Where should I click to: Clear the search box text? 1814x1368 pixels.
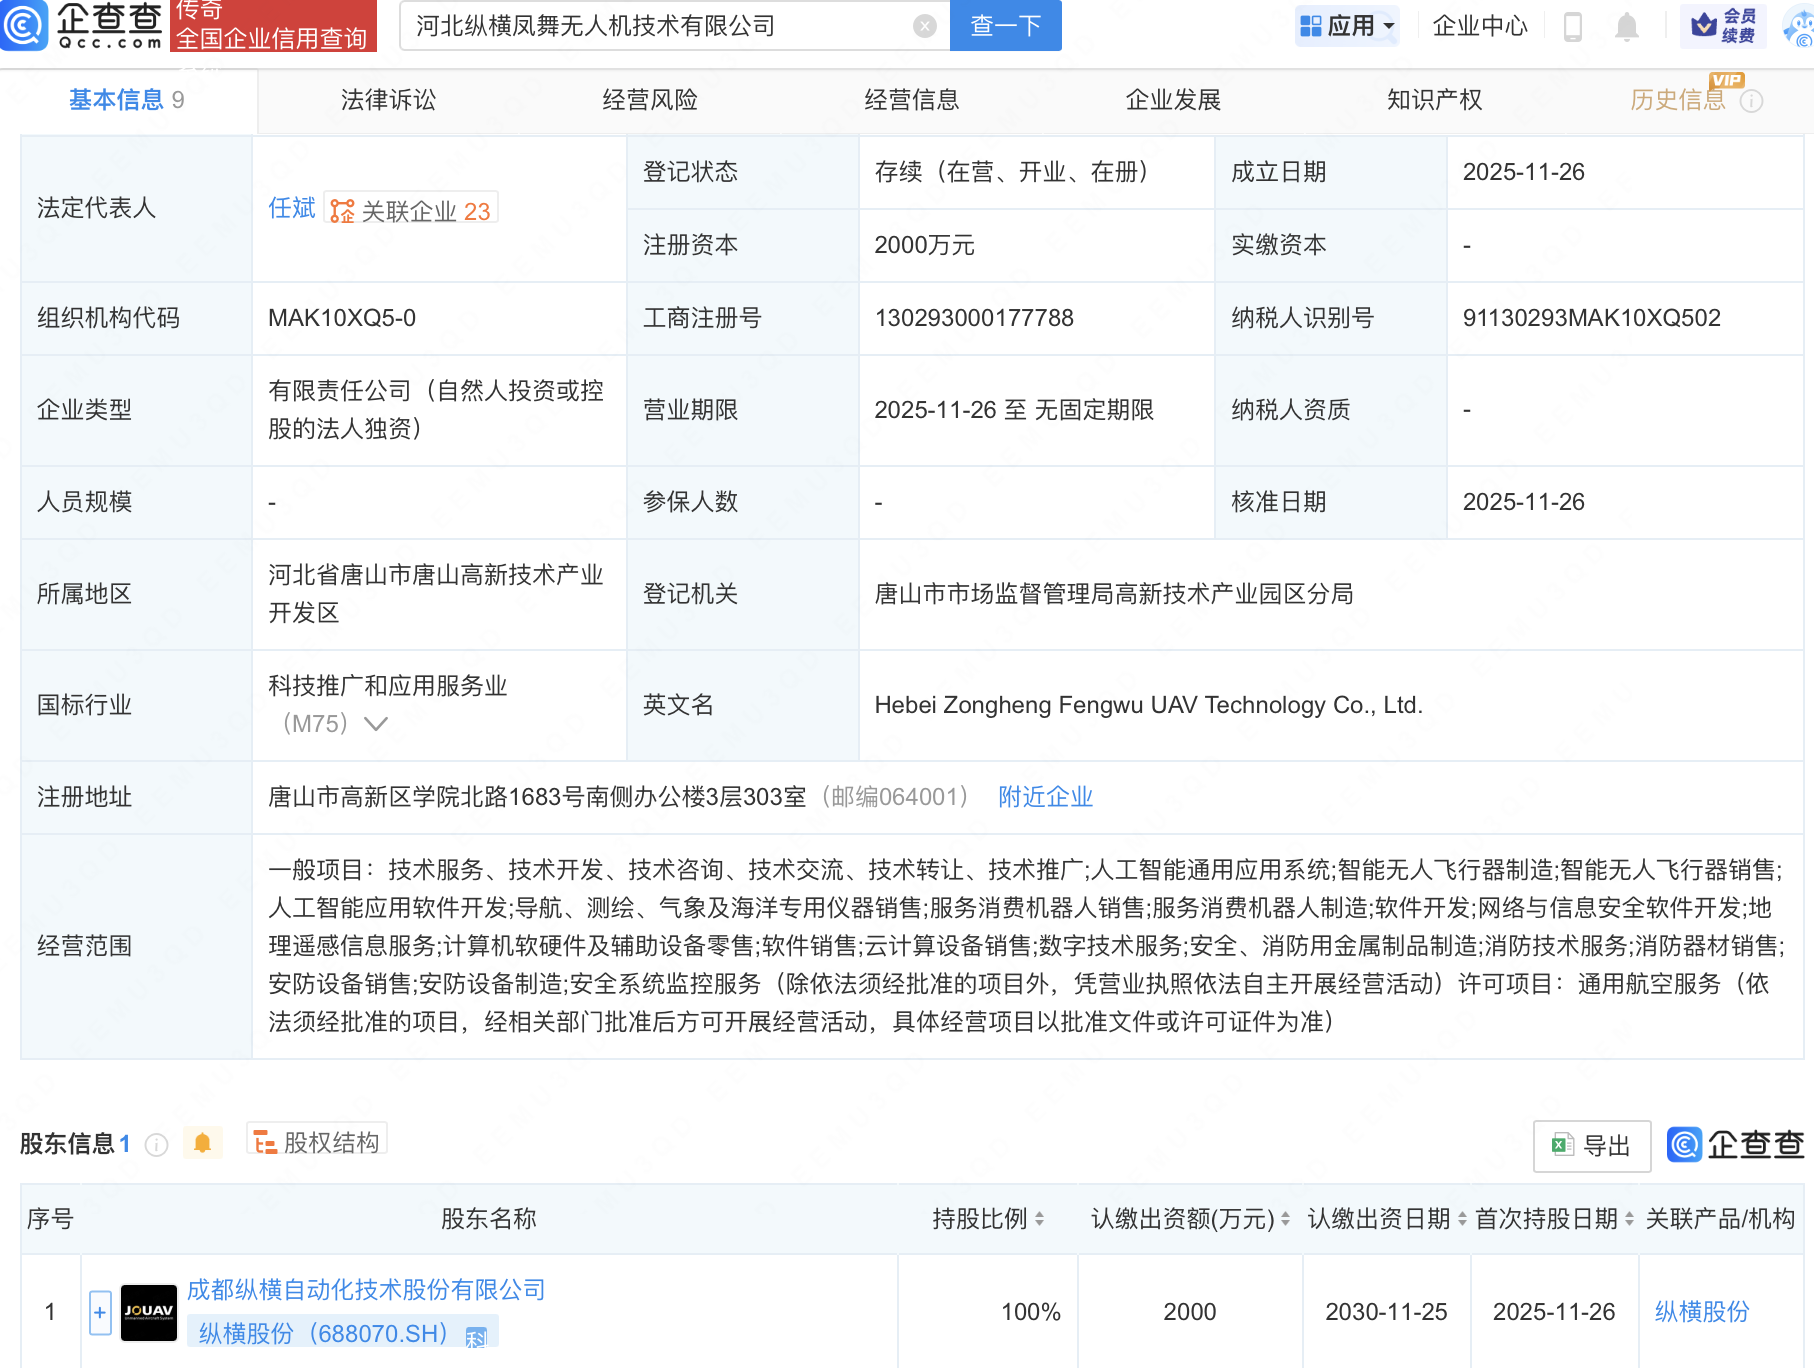pos(925,26)
